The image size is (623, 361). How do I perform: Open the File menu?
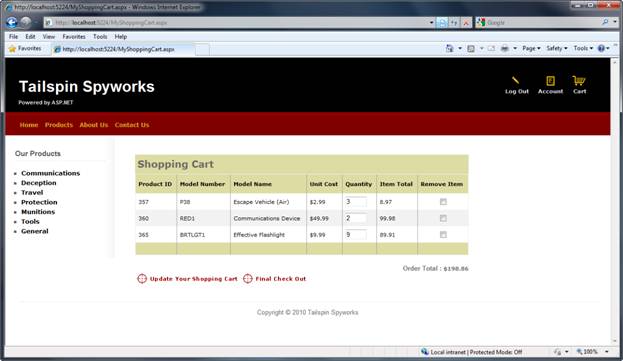pos(13,37)
